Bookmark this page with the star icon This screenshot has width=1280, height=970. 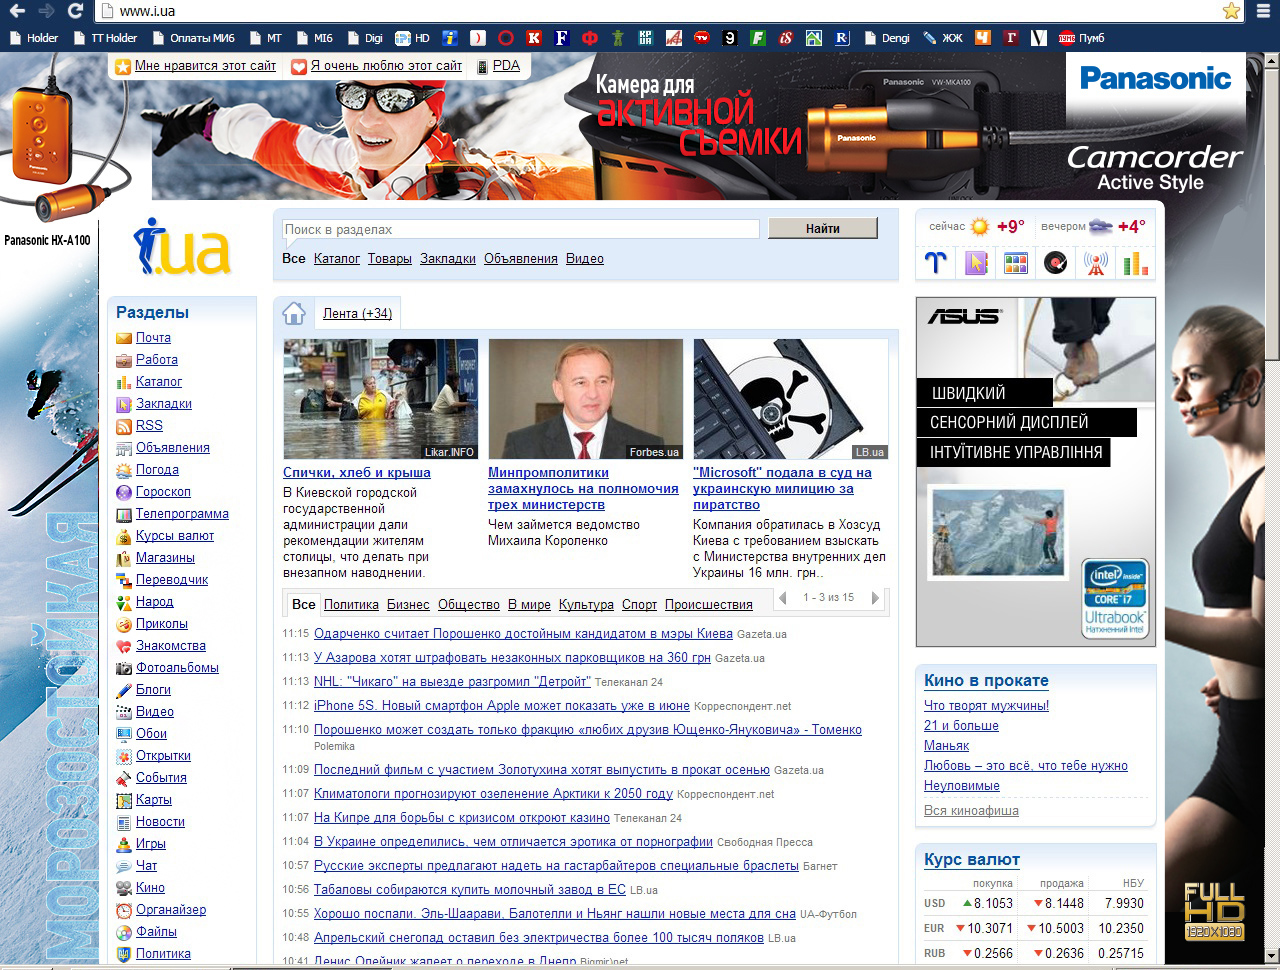point(1231,11)
